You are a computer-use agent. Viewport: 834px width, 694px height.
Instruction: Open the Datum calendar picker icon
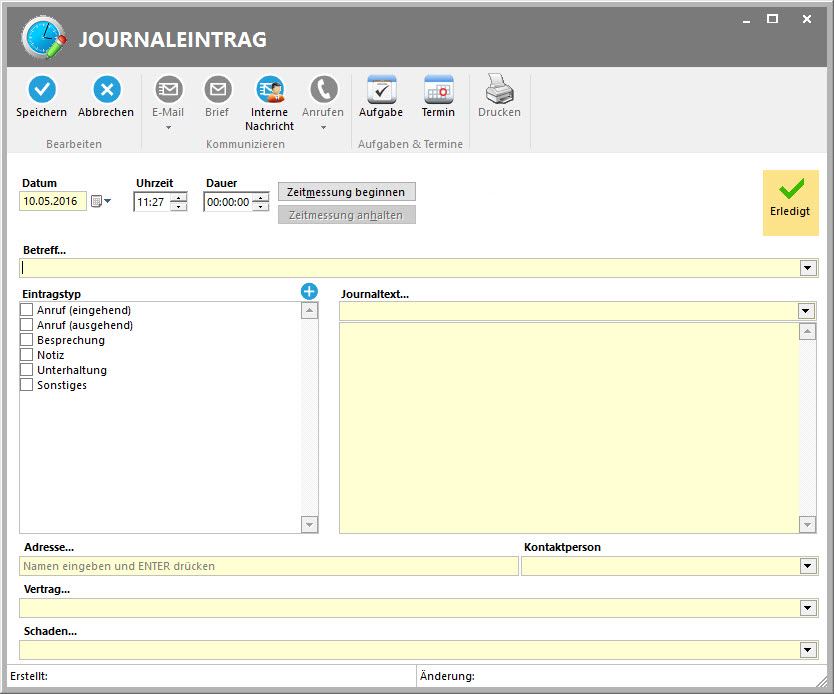click(97, 201)
